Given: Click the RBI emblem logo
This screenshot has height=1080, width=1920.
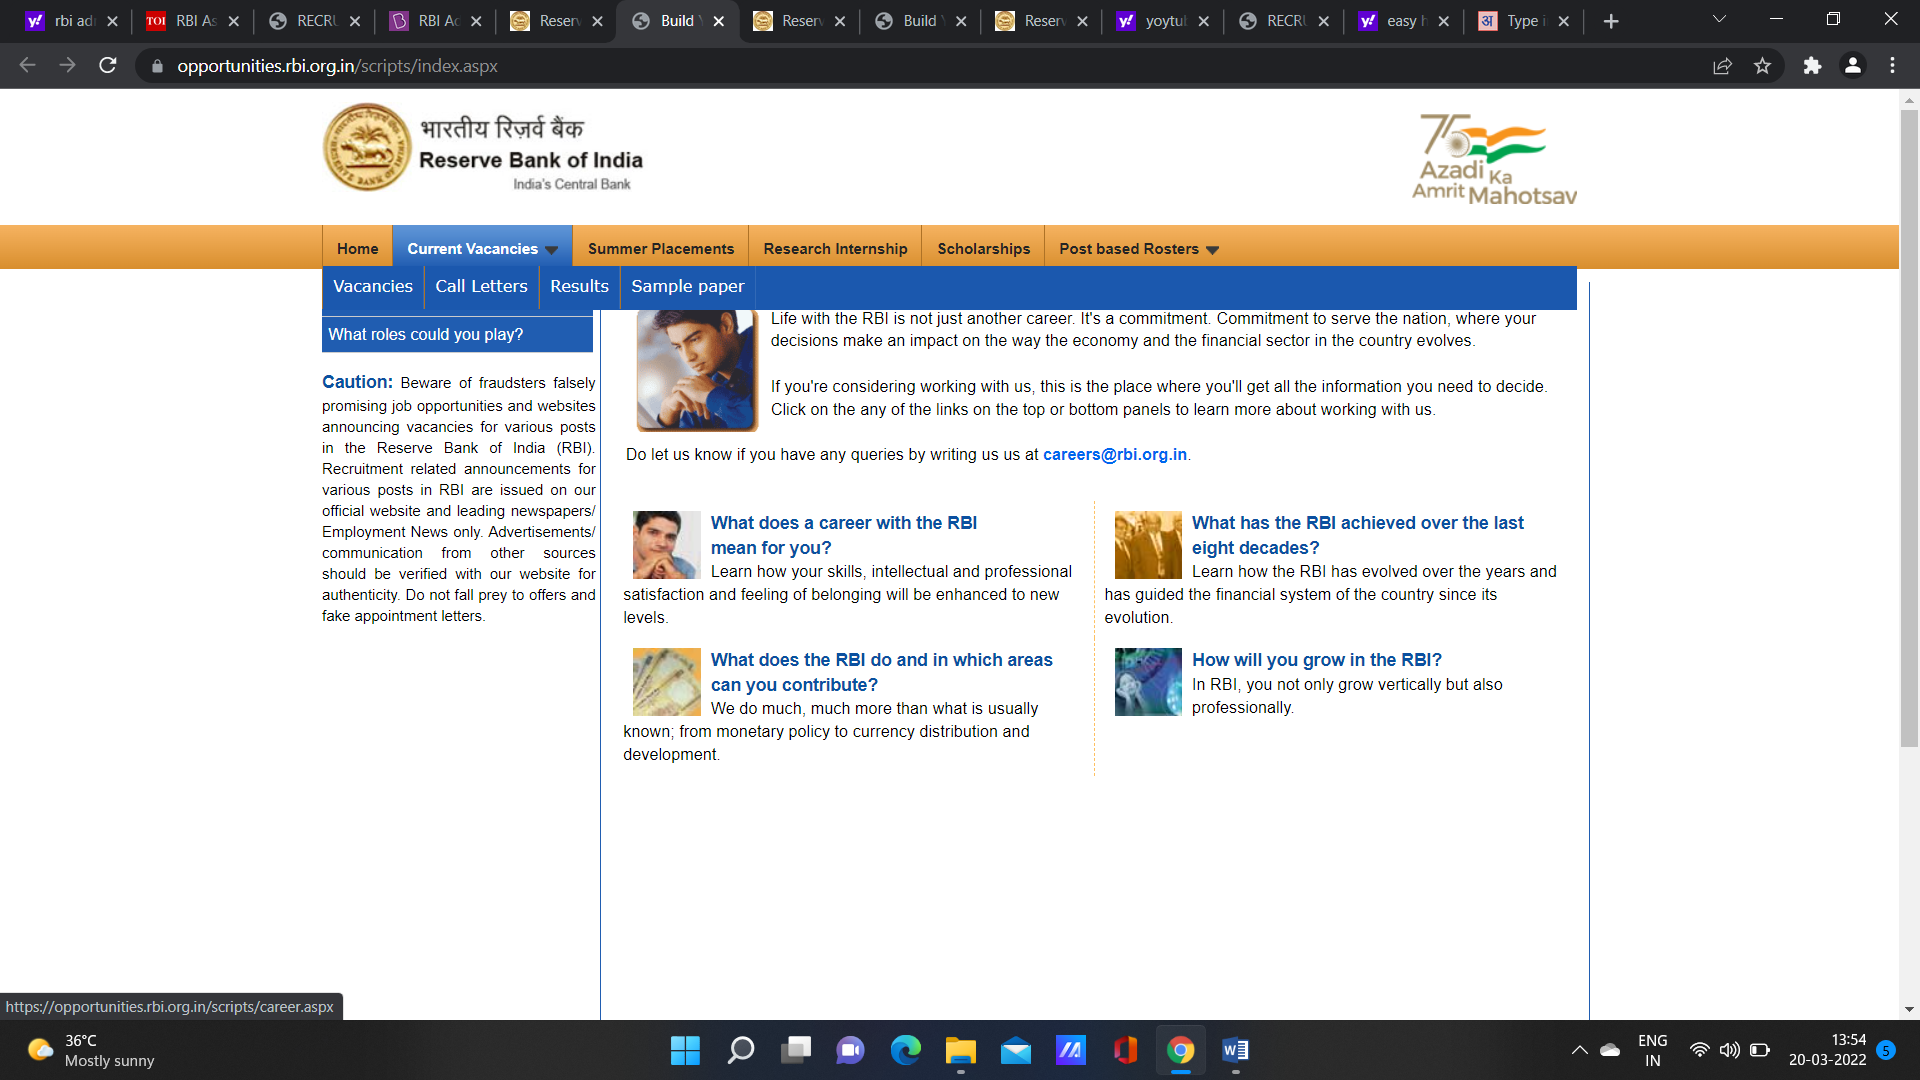Looking at the screenshot, I should click(367, 148).
